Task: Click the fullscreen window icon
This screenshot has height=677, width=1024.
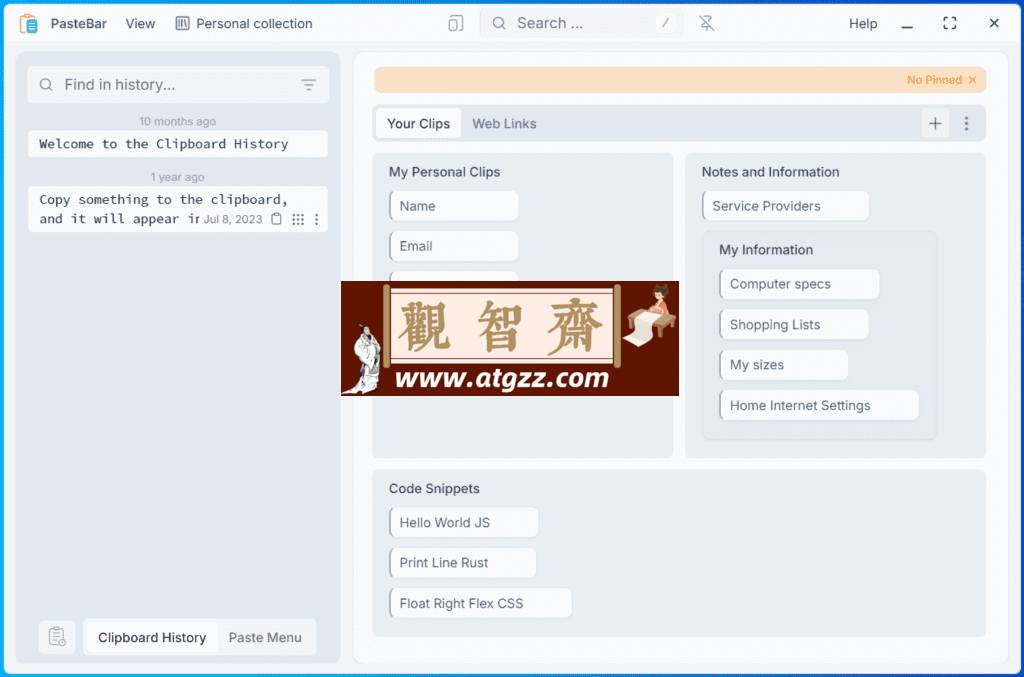Action: point(950,24)
